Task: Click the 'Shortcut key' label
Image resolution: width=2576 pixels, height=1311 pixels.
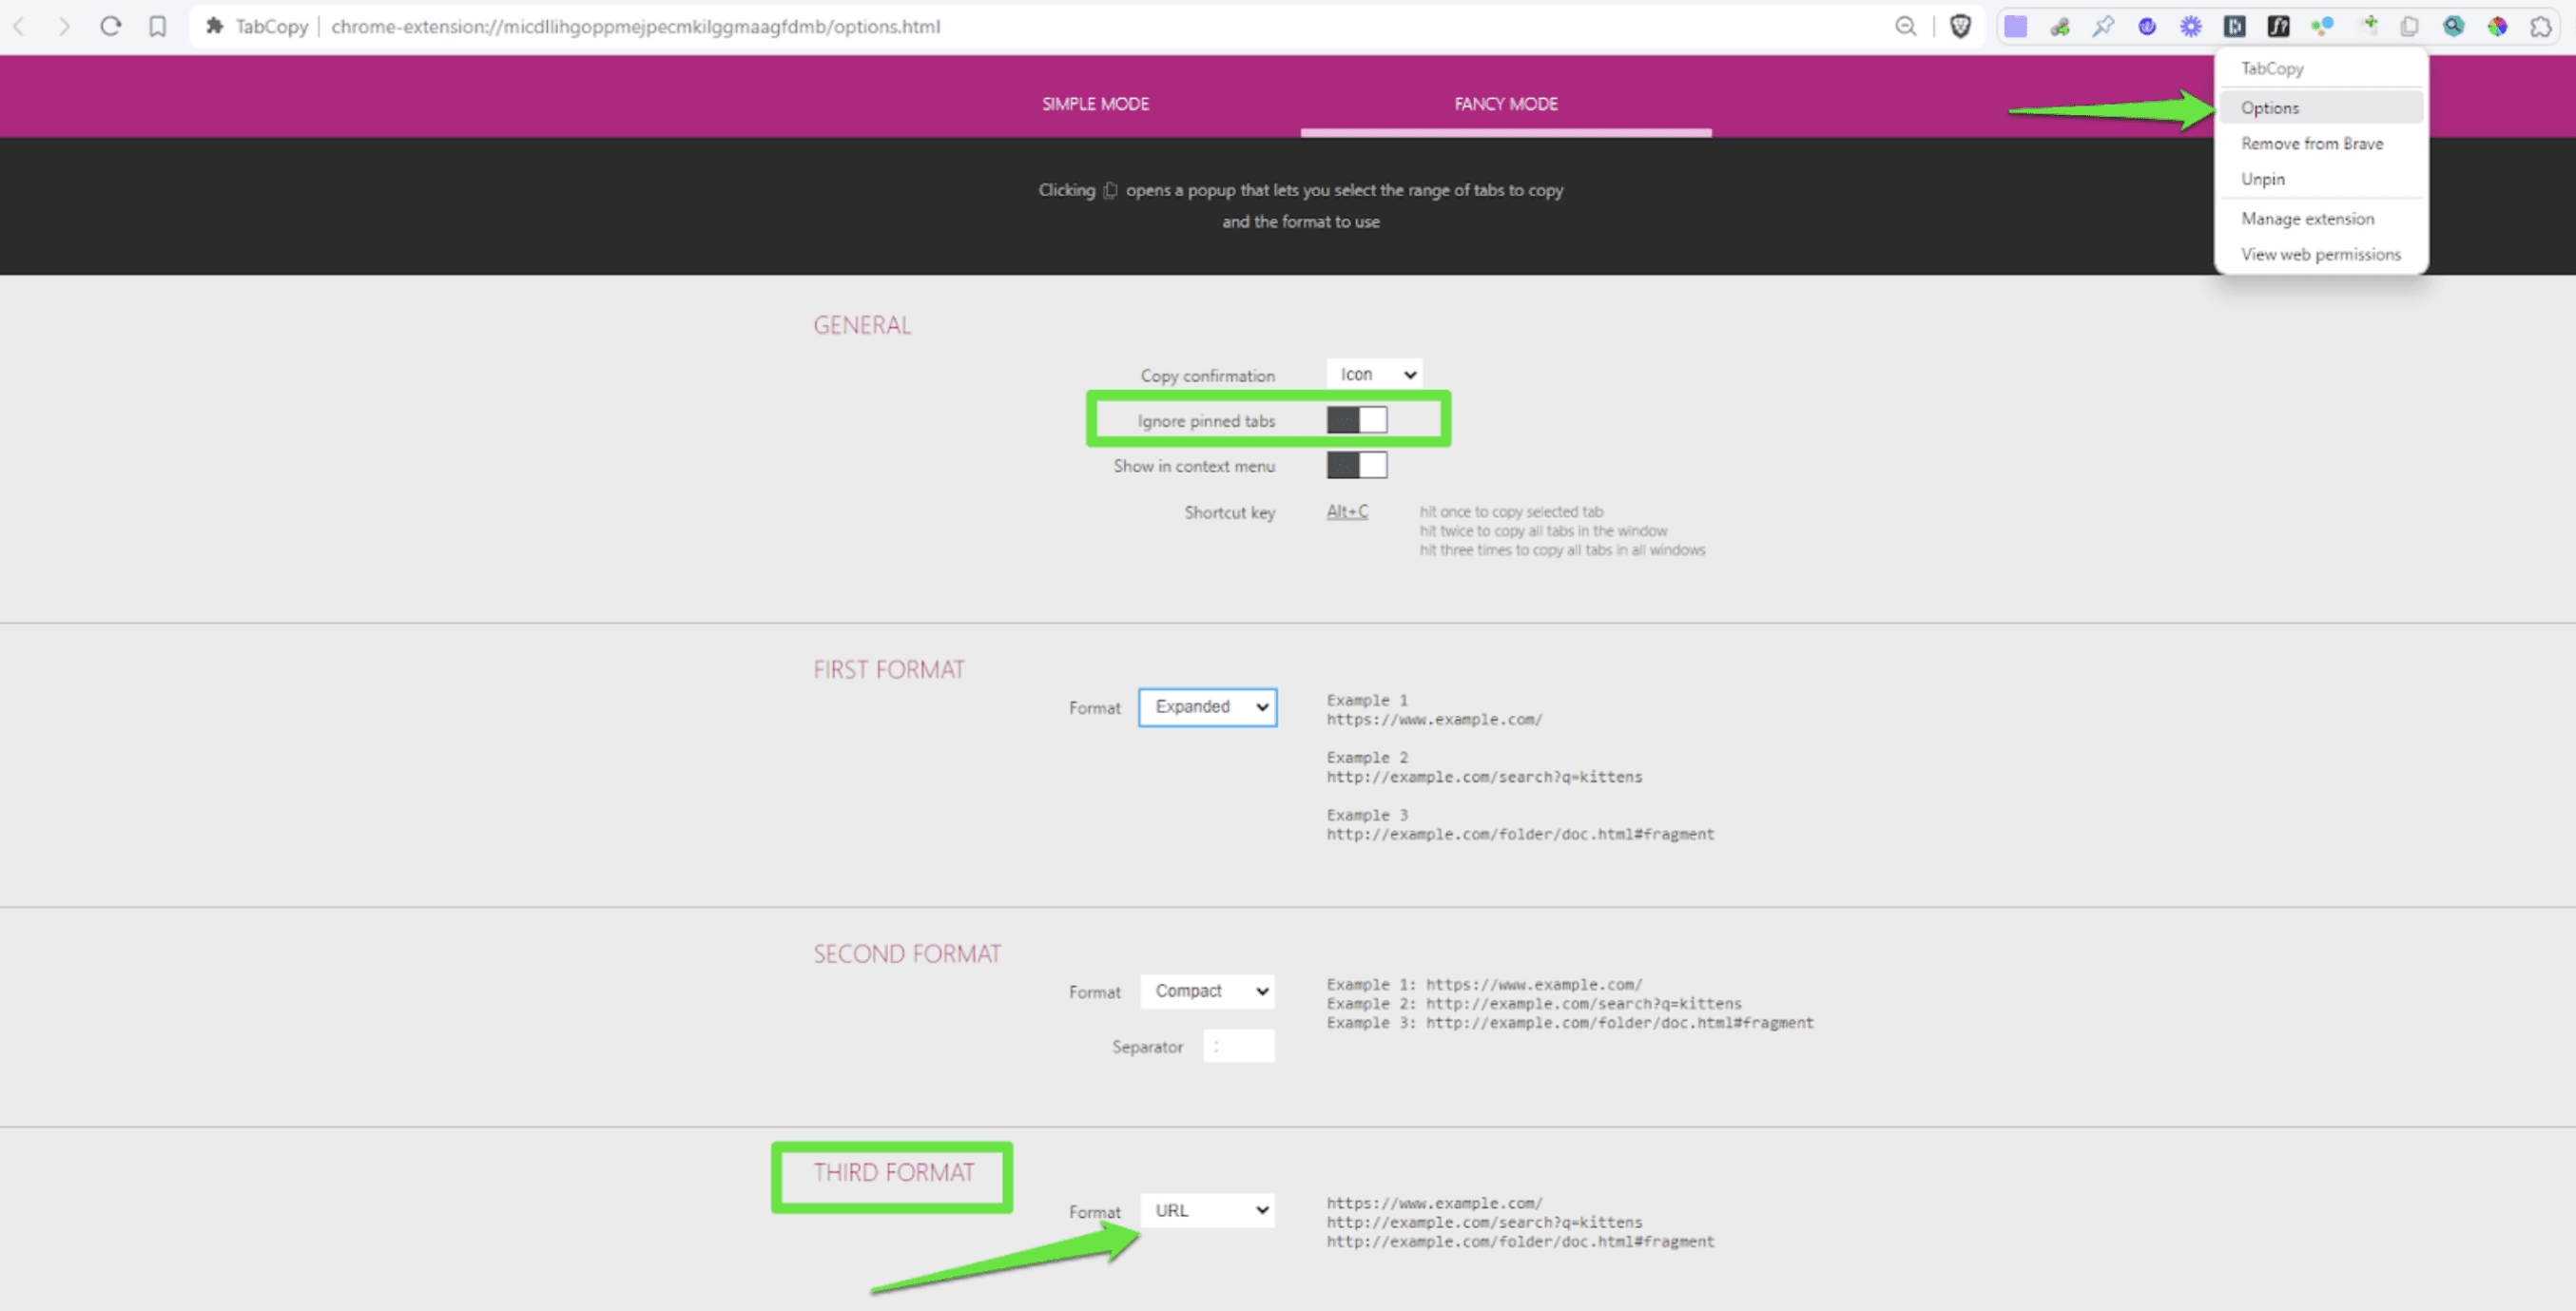Action: (1230, 513)
